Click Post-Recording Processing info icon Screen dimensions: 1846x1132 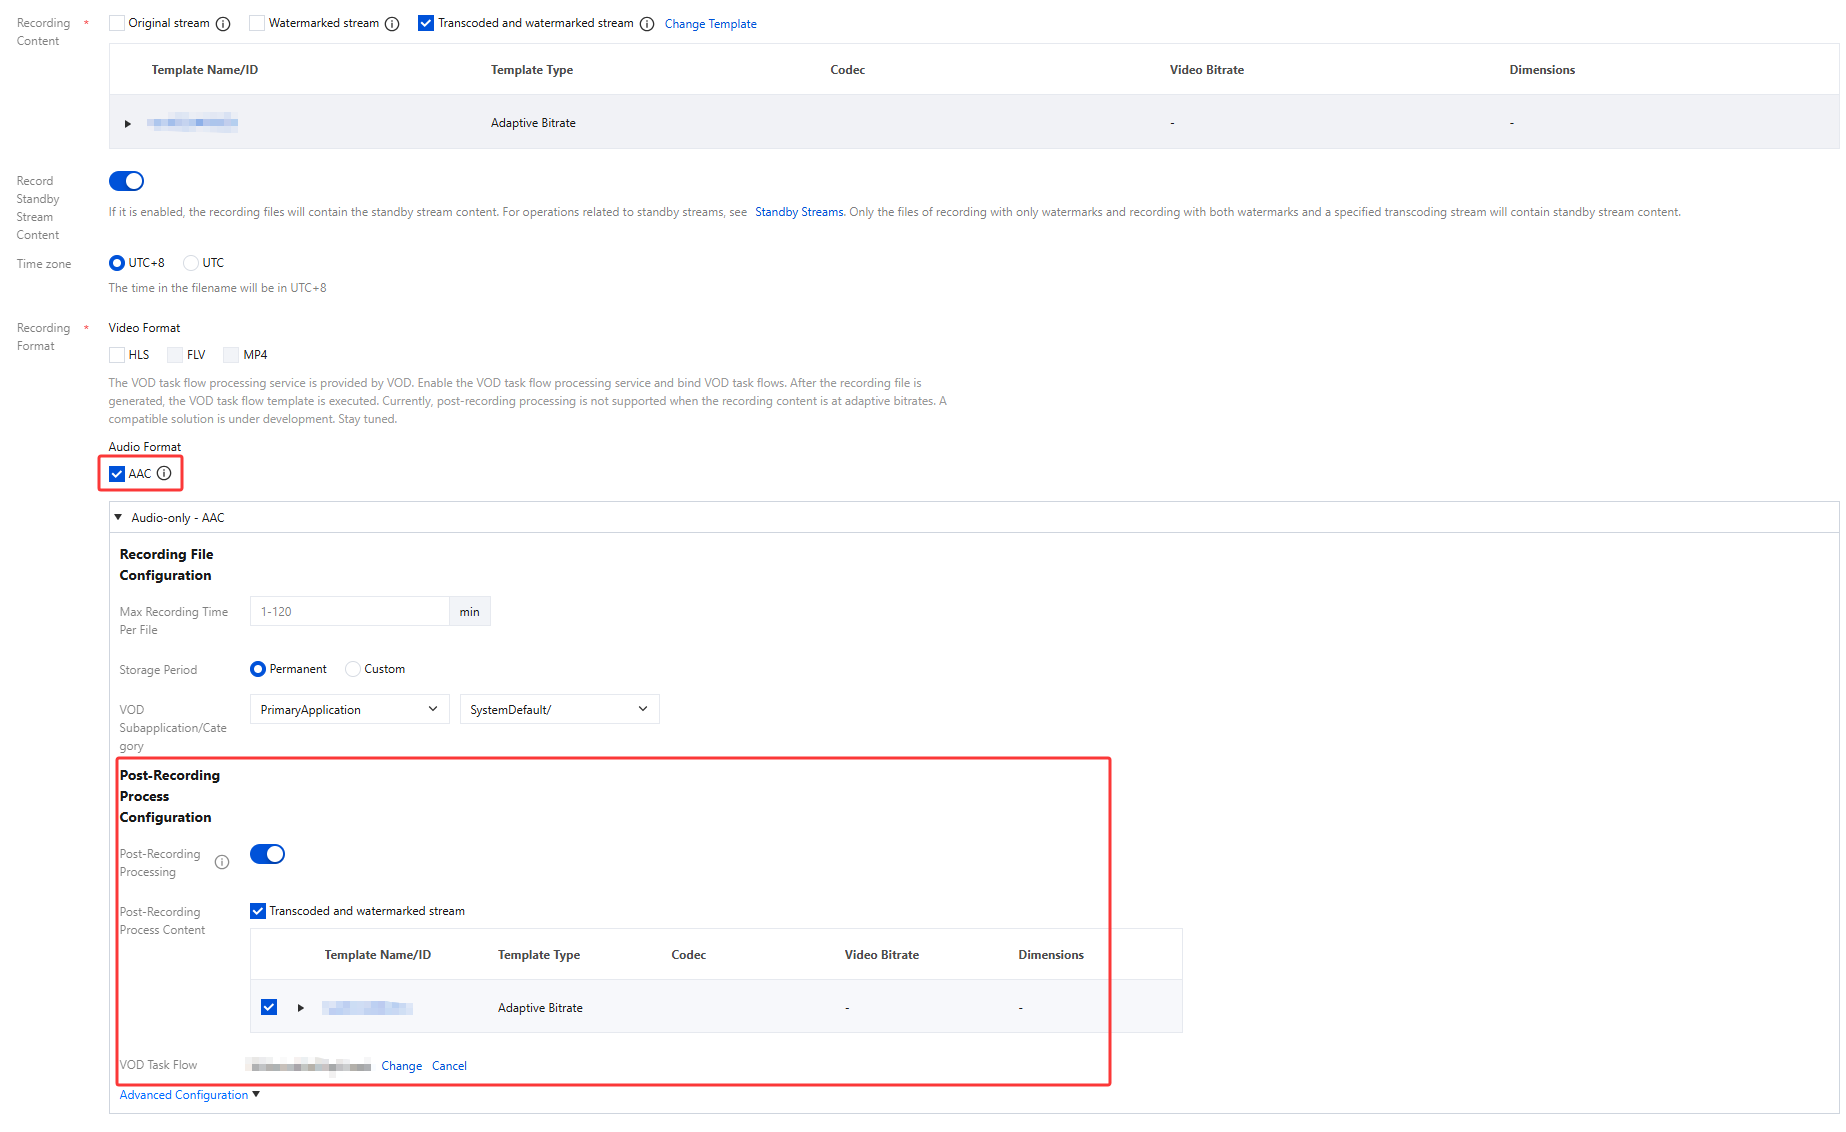point(222,862)
